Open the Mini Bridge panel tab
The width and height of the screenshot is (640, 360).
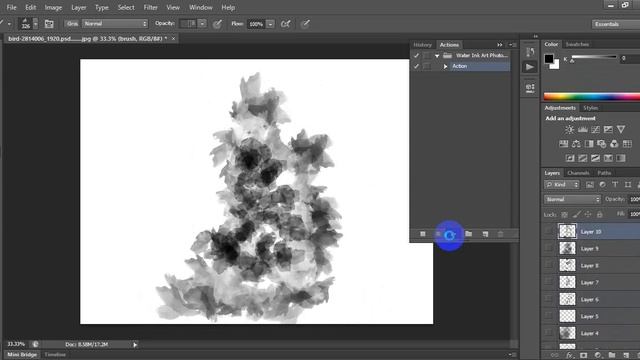(x=22, y=355)
